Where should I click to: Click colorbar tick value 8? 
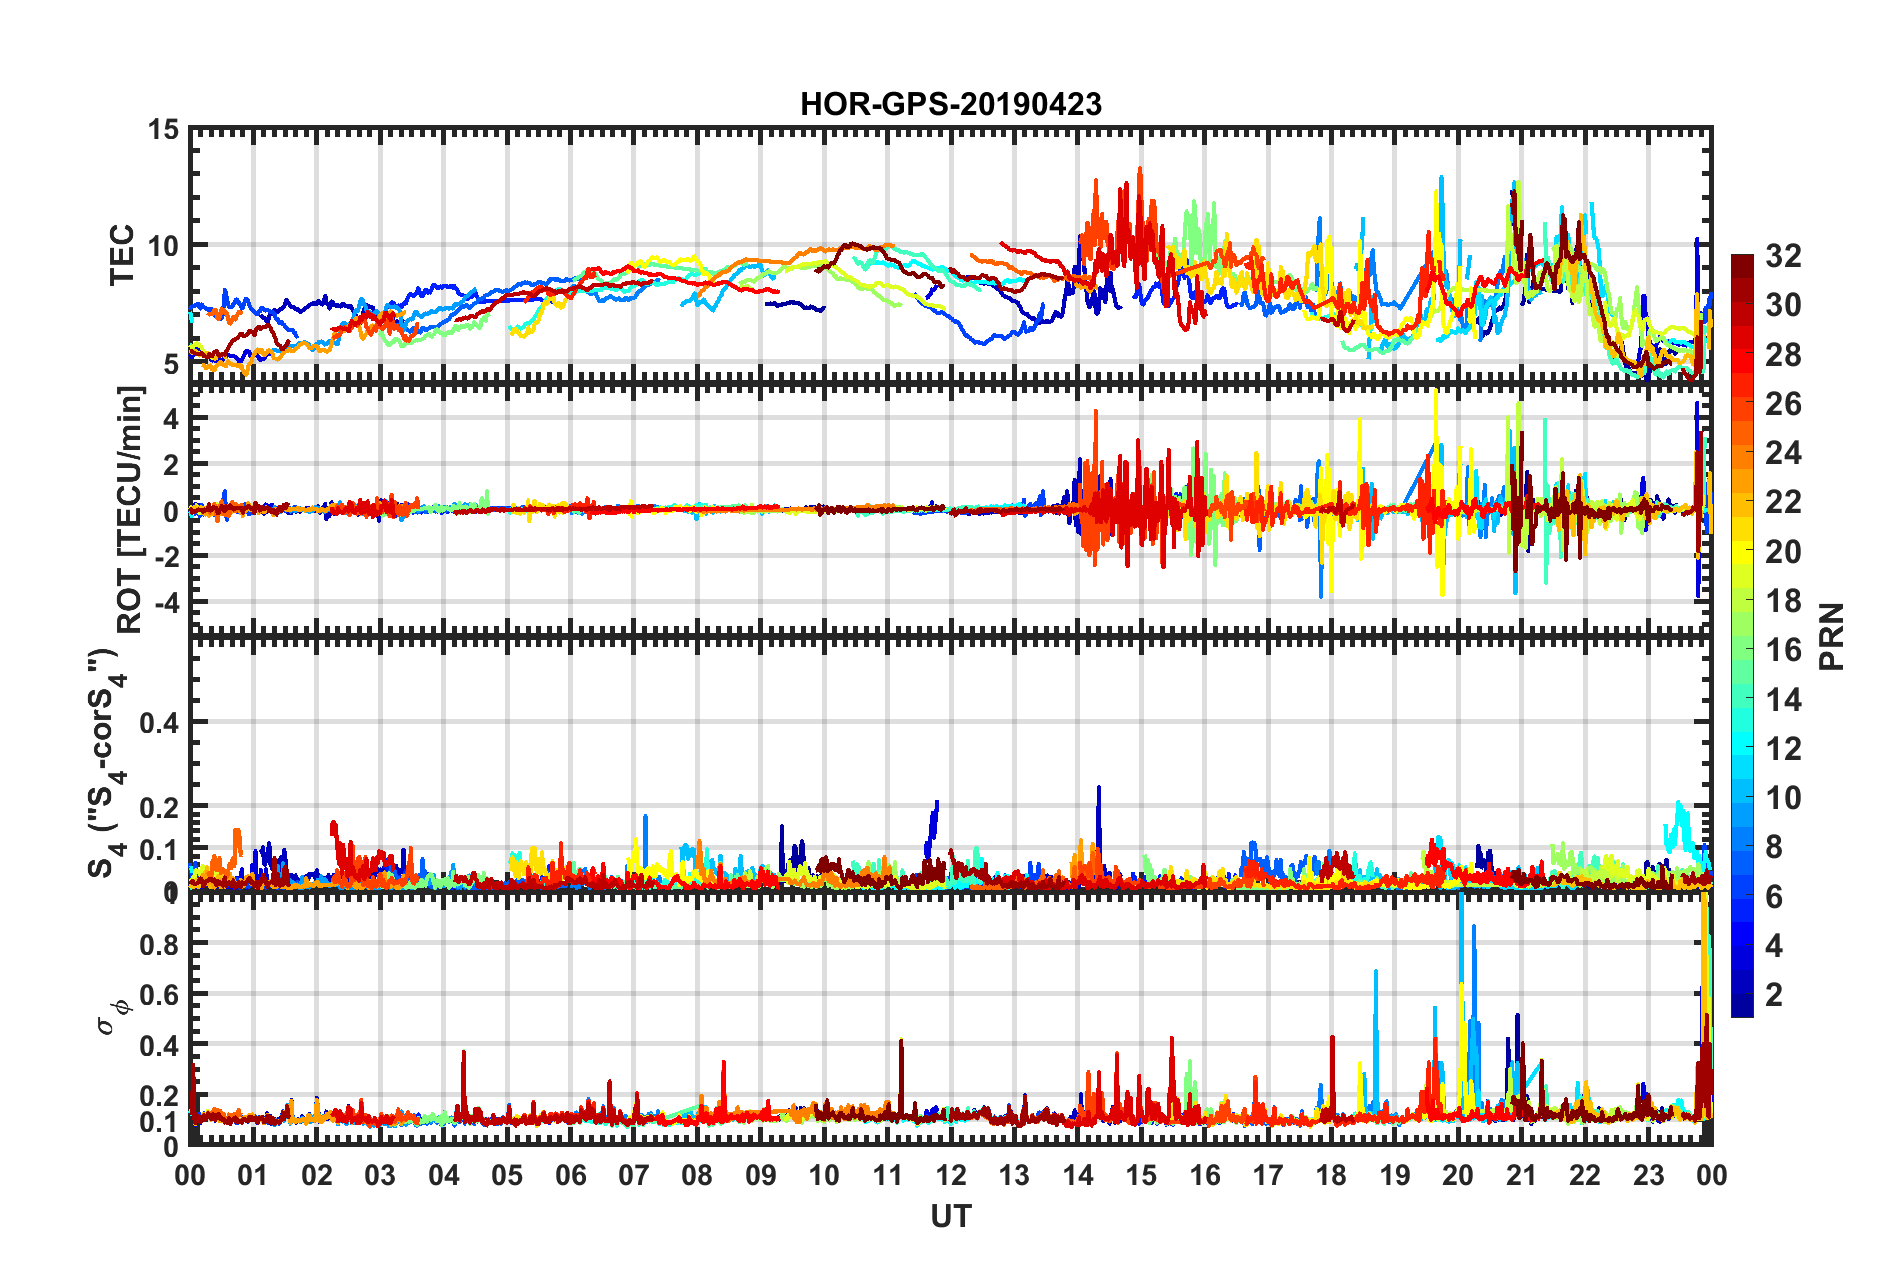point(1774,847)
